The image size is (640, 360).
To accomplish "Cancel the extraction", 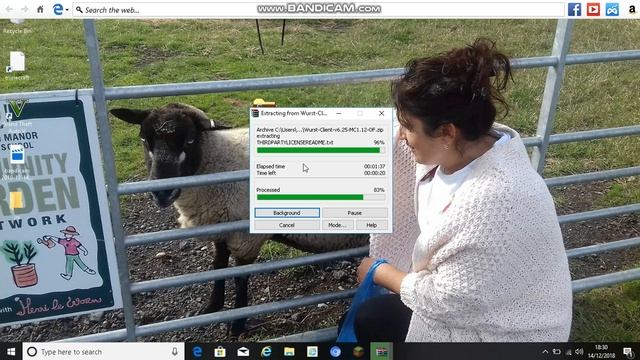I will (x=287, y=225).
